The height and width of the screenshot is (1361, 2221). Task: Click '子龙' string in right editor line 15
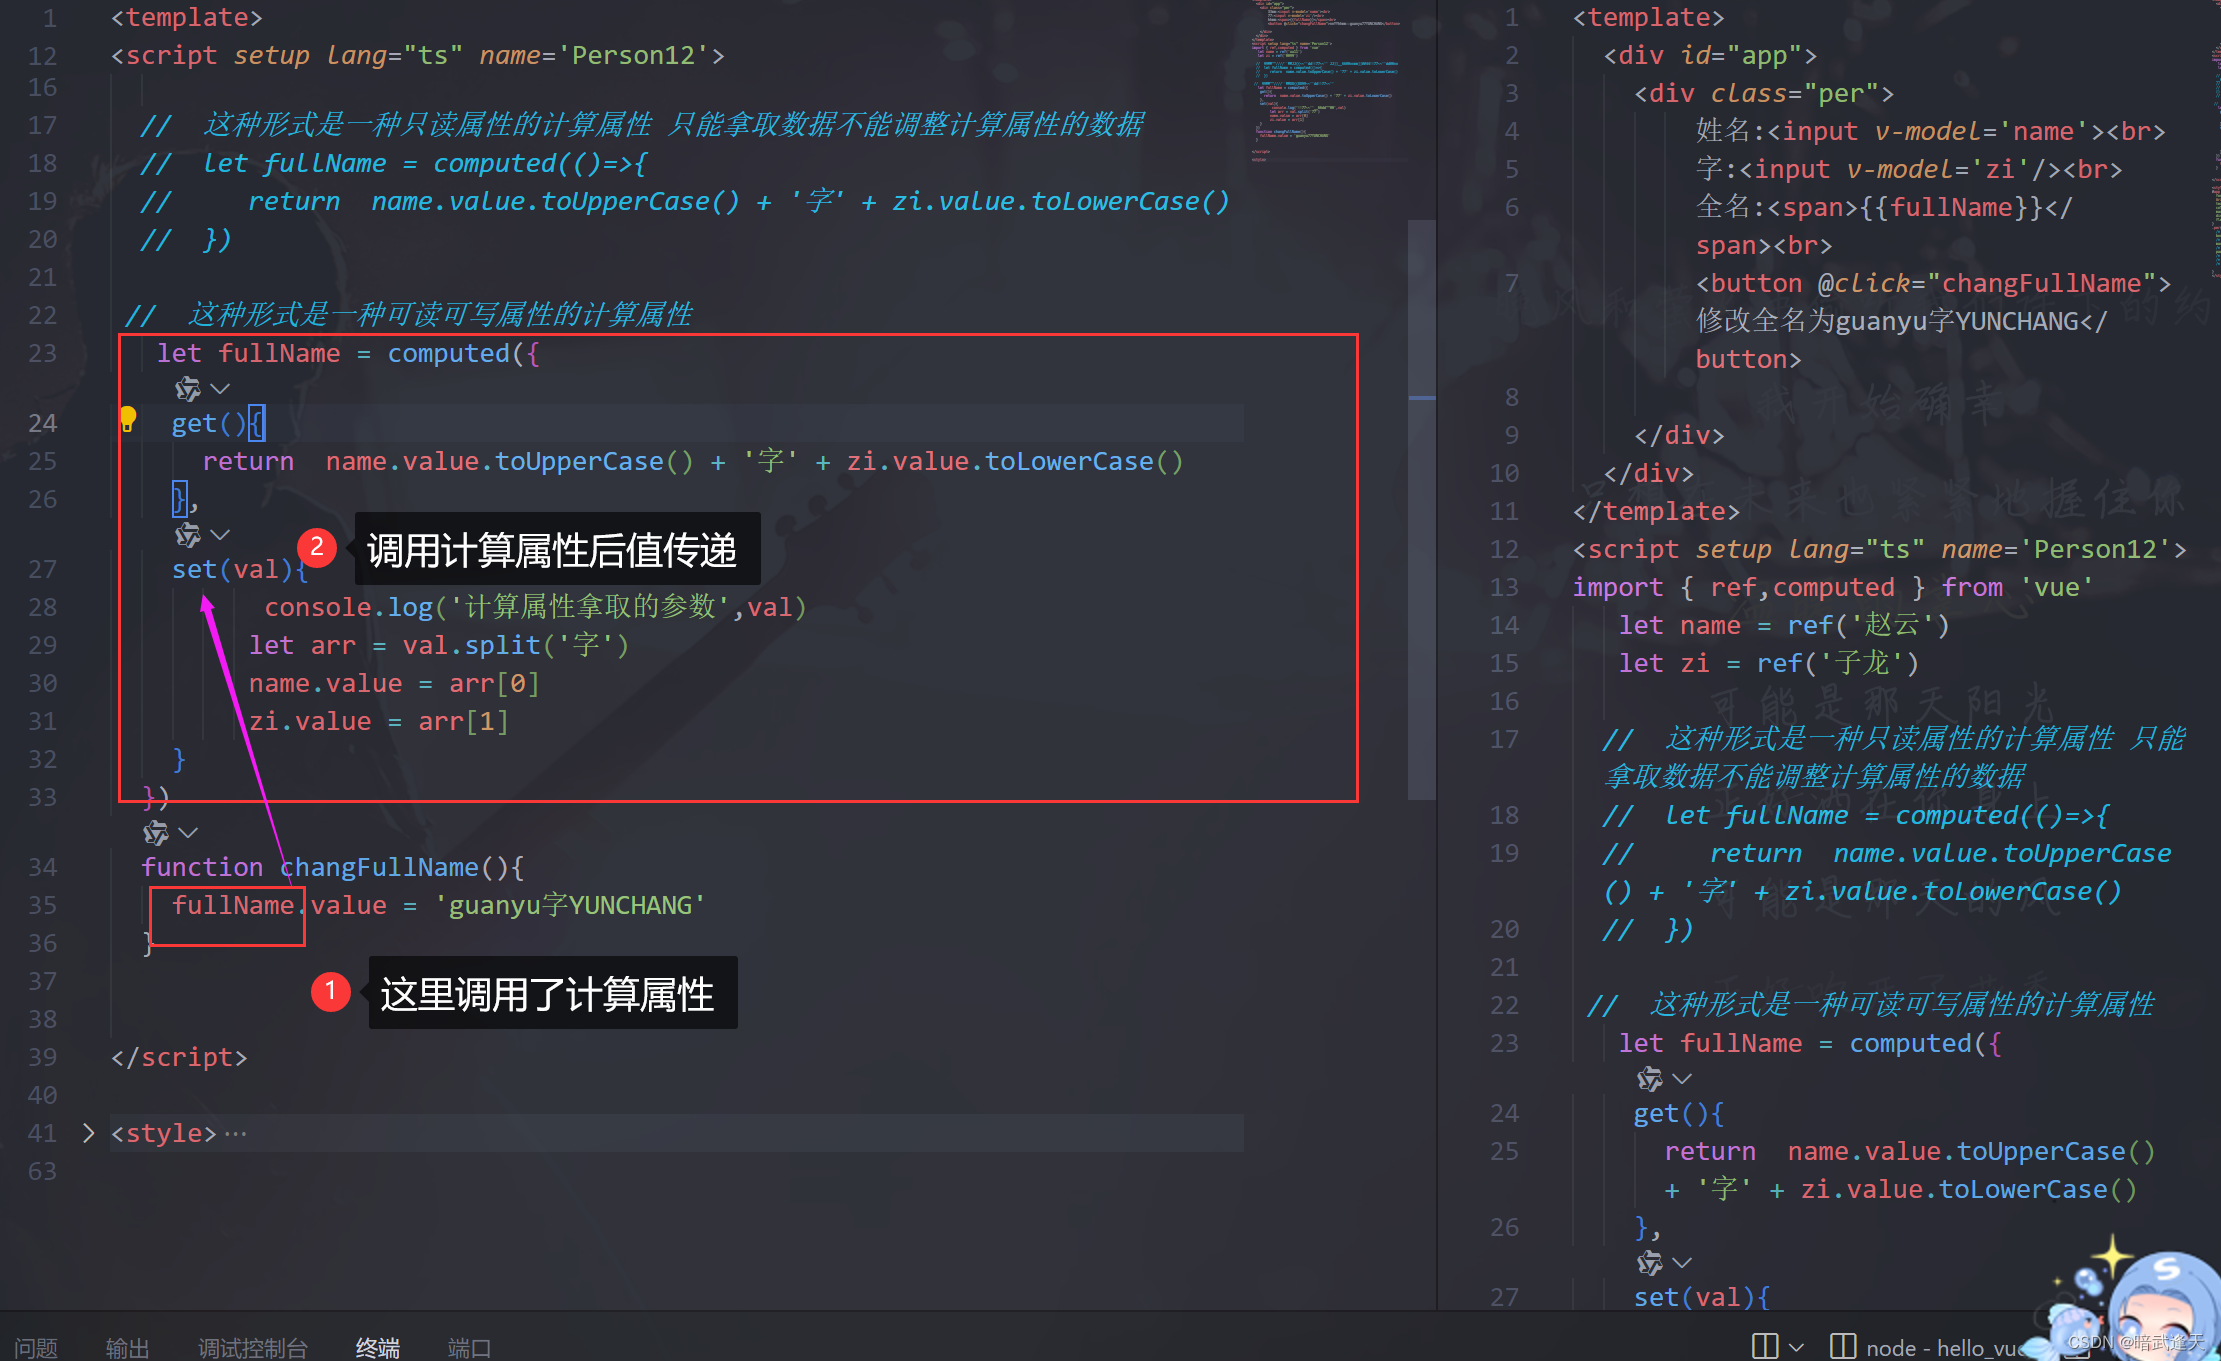click(1861, 663)
